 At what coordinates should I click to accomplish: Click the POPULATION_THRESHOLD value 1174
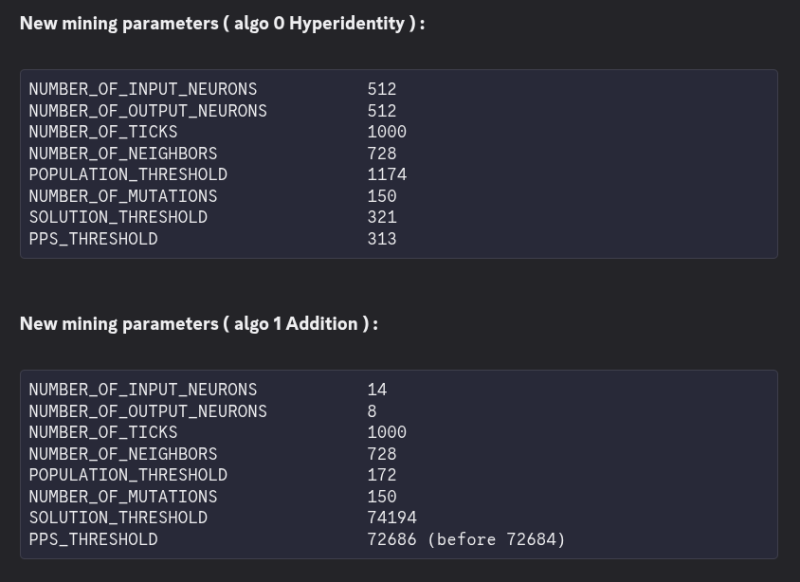point(387,175)
